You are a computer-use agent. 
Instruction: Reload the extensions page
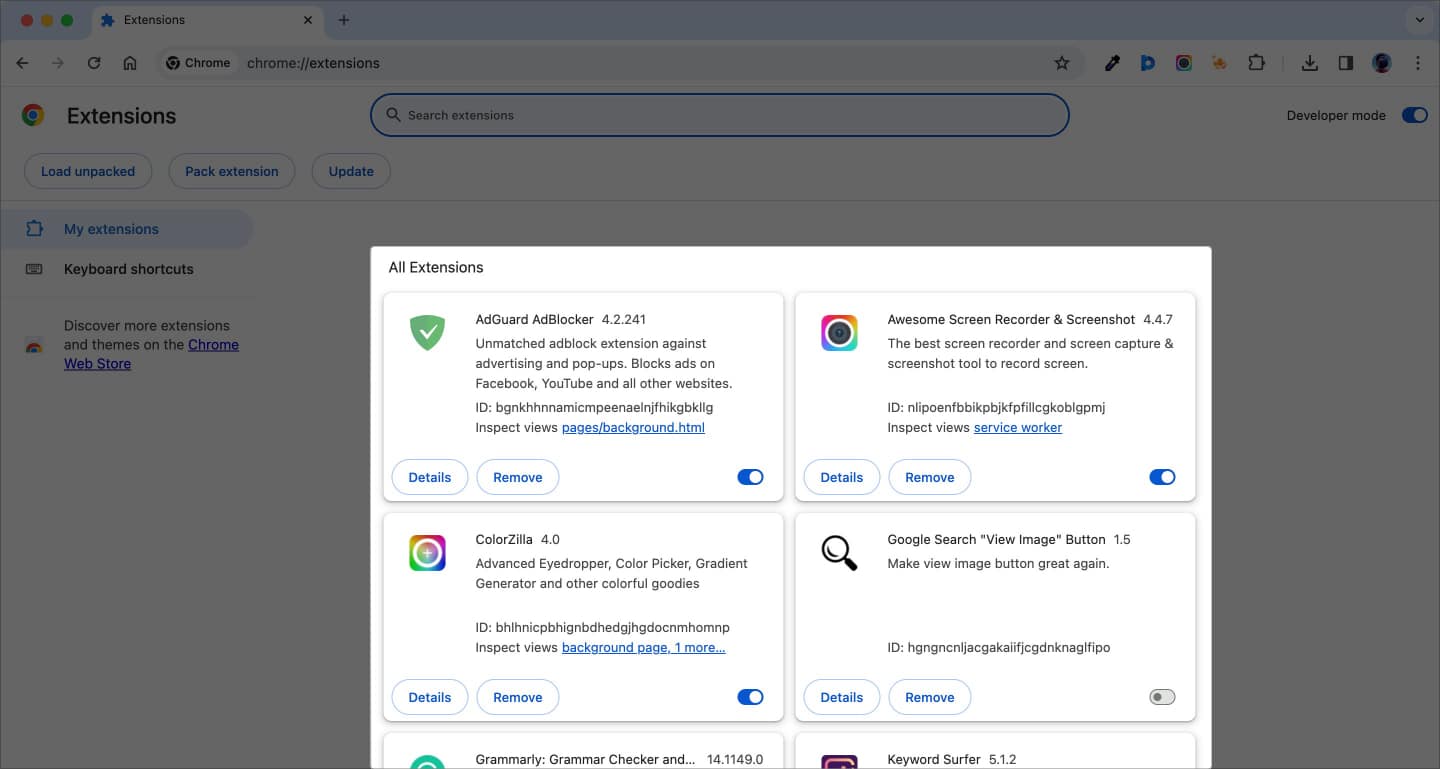coord(94,63)
